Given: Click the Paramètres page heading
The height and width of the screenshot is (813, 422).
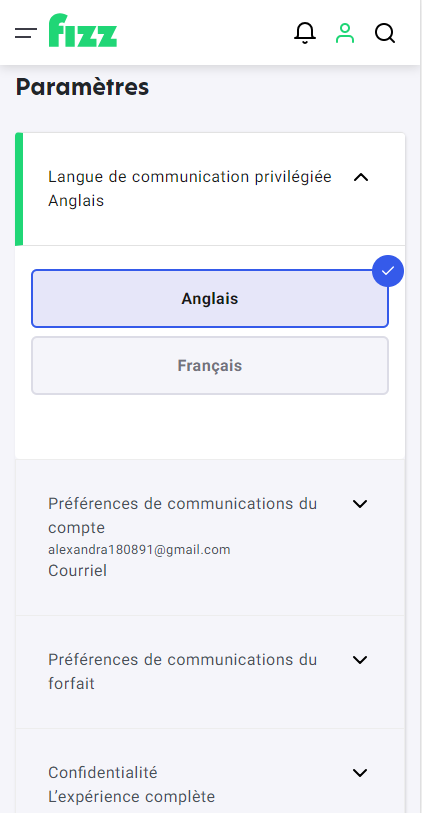Looking at the screenshot, I should pos(82,87).
